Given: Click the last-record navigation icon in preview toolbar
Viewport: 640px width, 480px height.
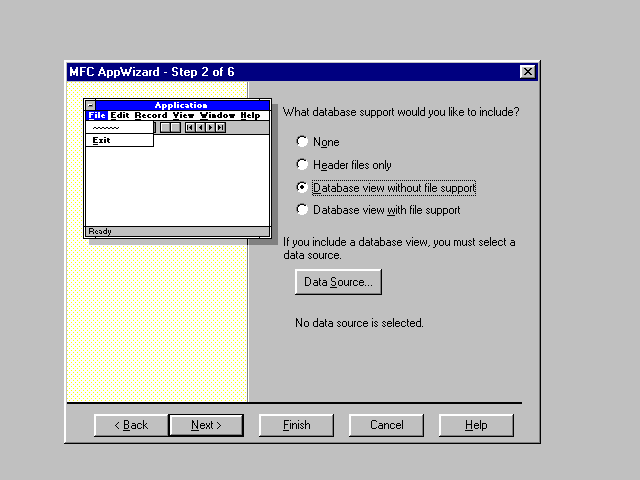Looking at the screenshot, I should point(220,127).
